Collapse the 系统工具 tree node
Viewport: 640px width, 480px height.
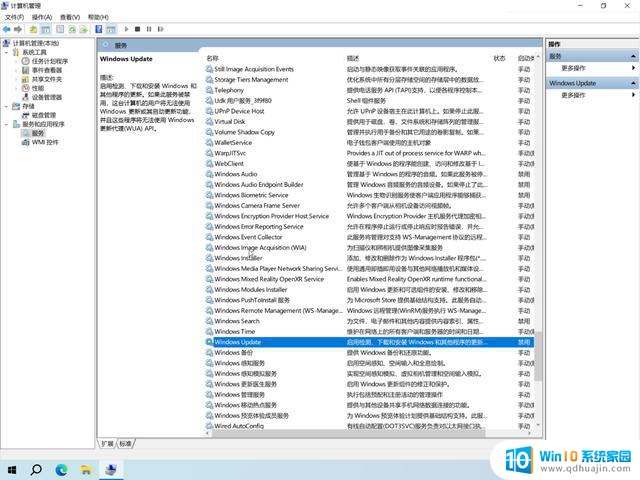tap(7, 52)
